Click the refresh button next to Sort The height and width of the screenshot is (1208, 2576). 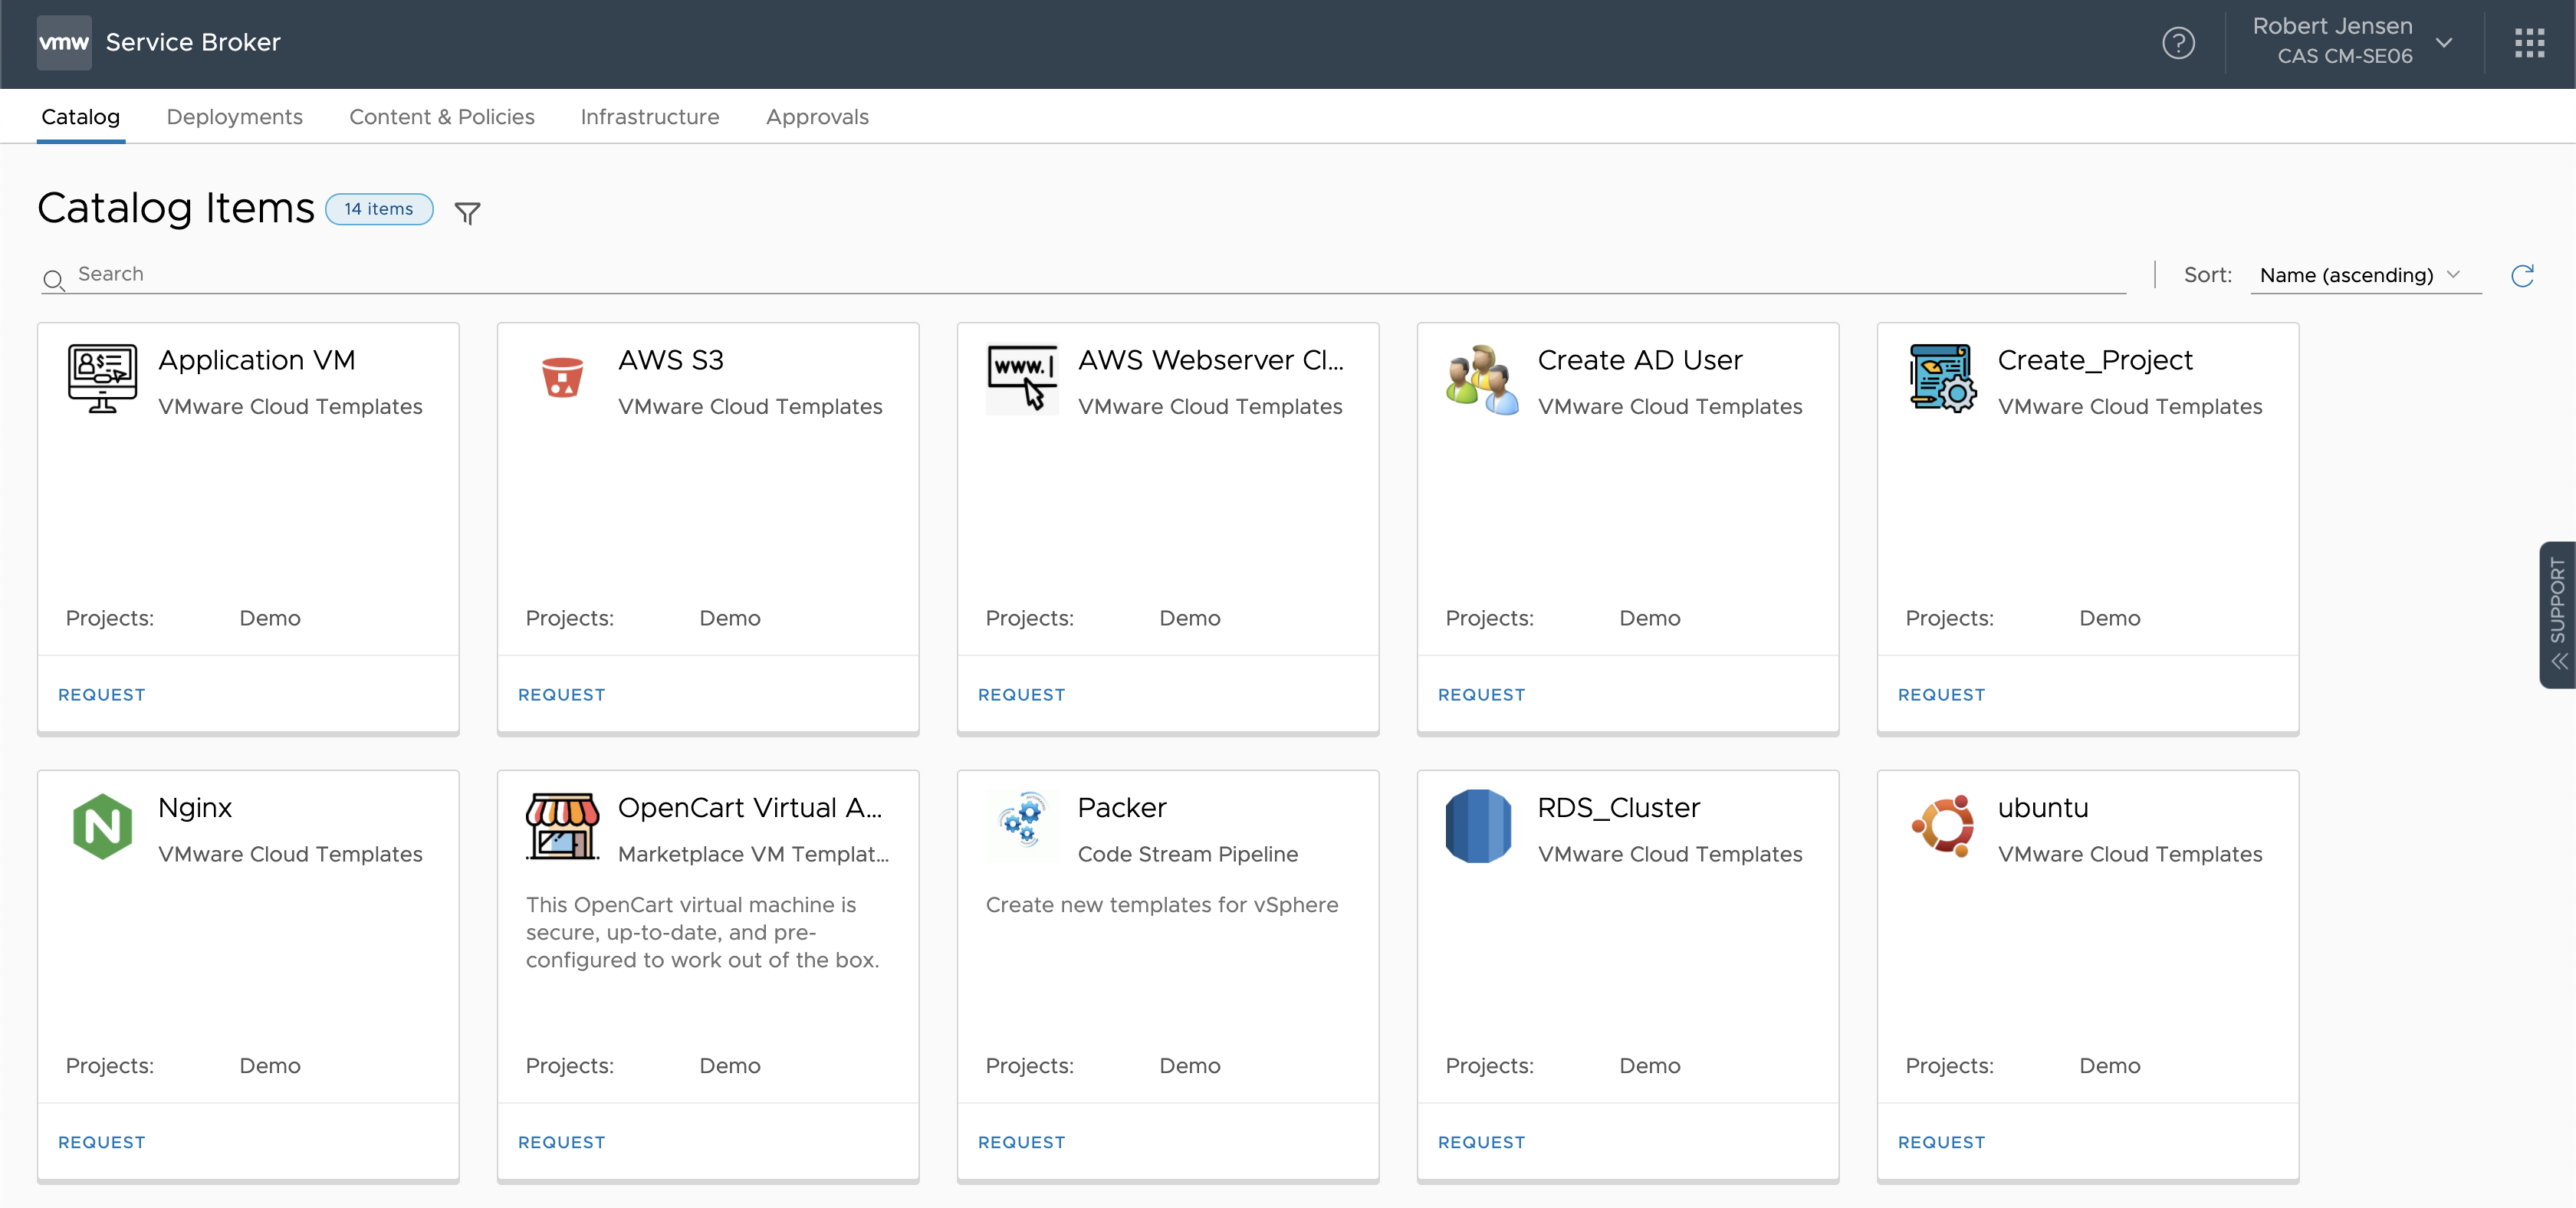[x=2522, y=274]
